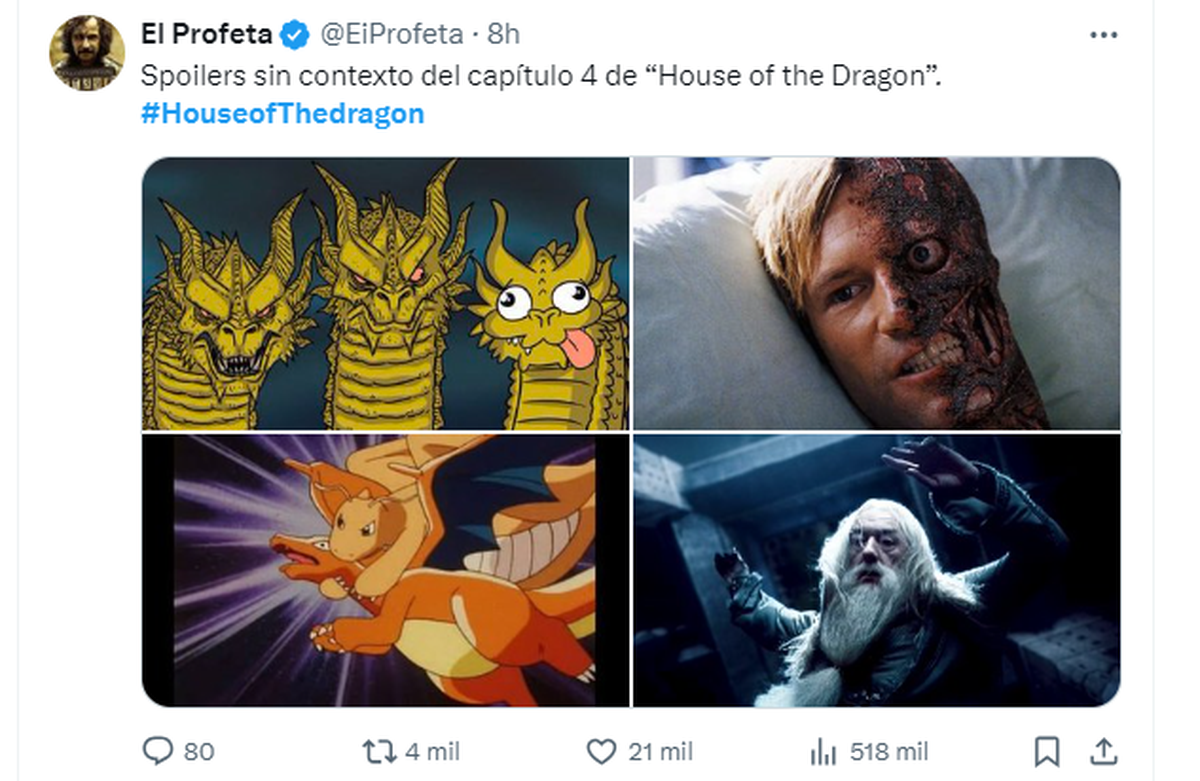Click the blue verified badge
The width and height of the screenshot is (1200, 781).
(294, 35)
